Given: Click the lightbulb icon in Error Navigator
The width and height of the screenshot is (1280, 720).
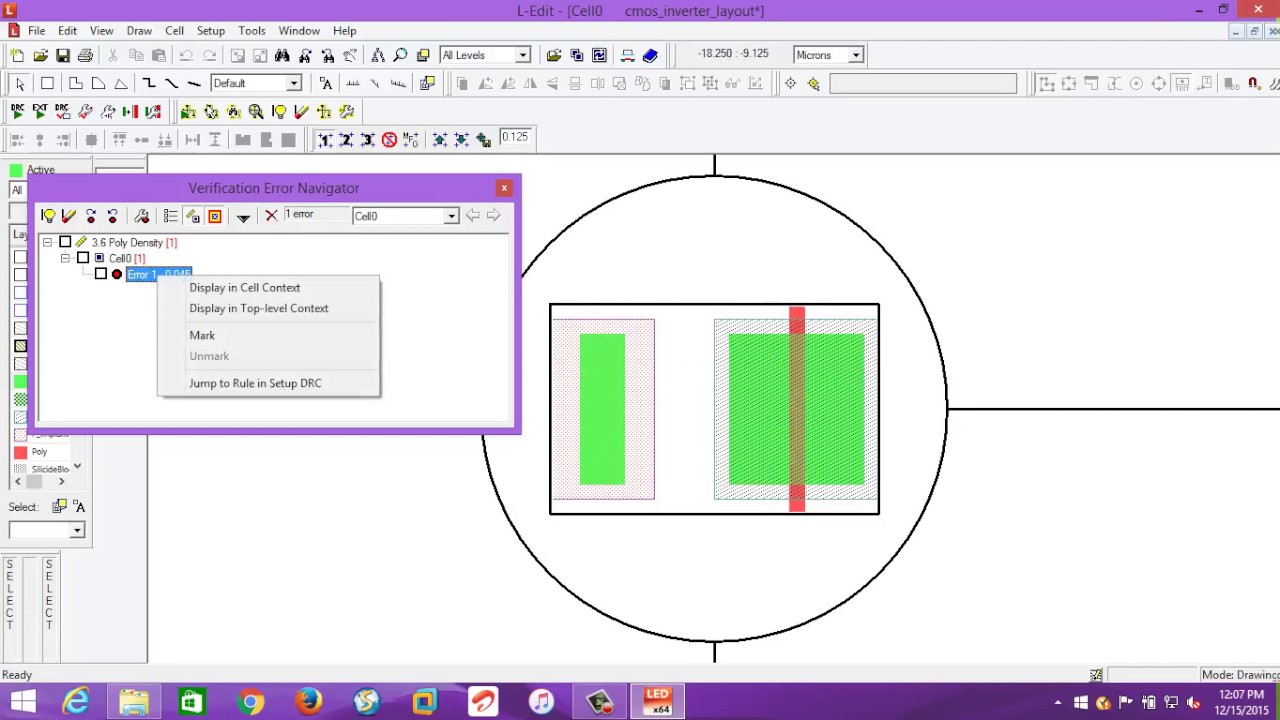Looking at the screenshot, I should point(47,216).
